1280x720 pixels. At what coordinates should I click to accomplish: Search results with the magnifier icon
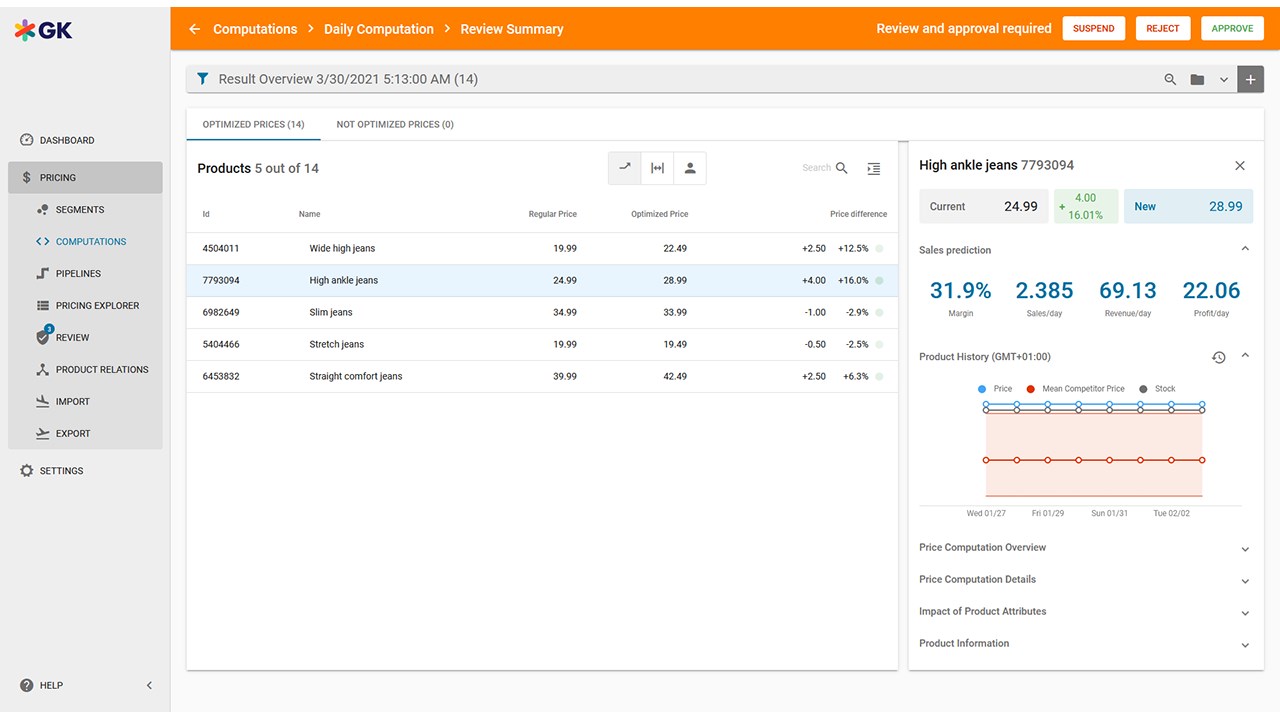coord(1170,79)
